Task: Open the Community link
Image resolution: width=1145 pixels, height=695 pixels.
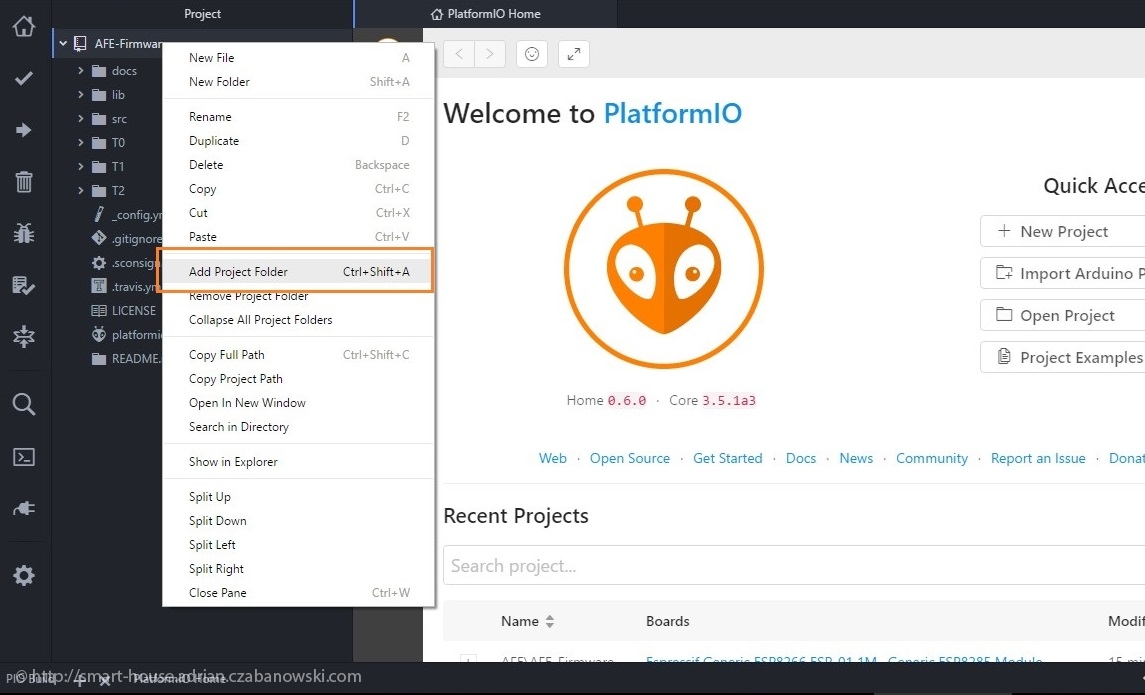Action: [x=932, y=458]
